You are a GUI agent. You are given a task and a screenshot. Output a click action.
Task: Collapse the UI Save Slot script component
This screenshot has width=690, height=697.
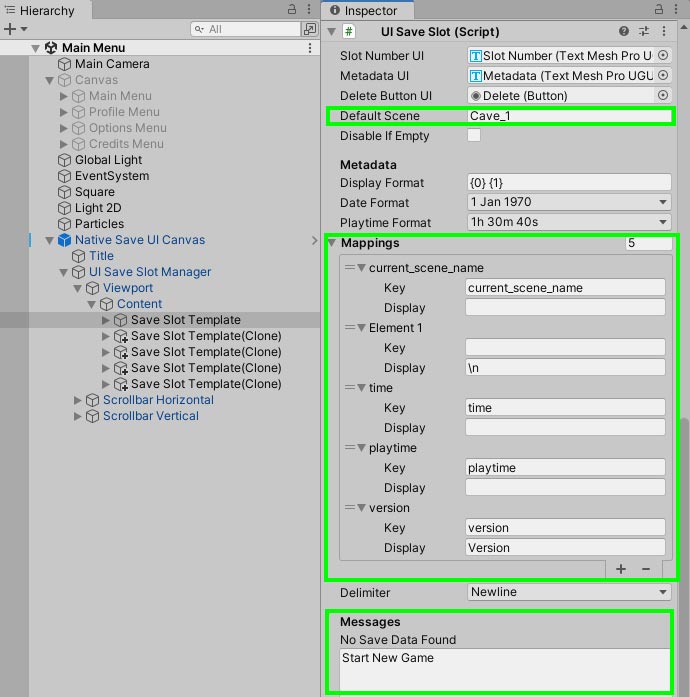(x=331, y=32)
